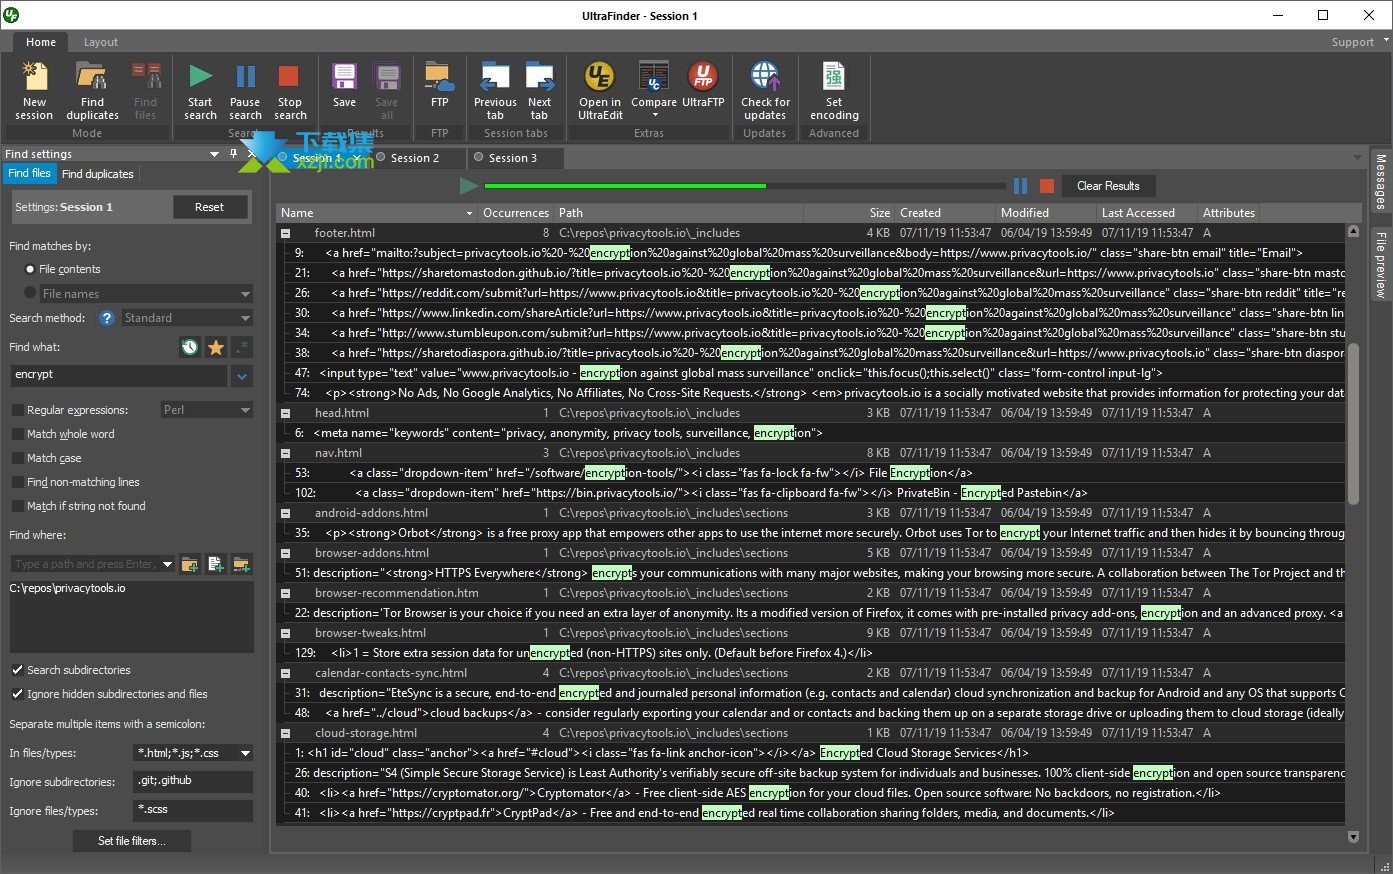1393x874 pixels.
Task: Open the In files/types dropdown
Action: tap(245, 753)
